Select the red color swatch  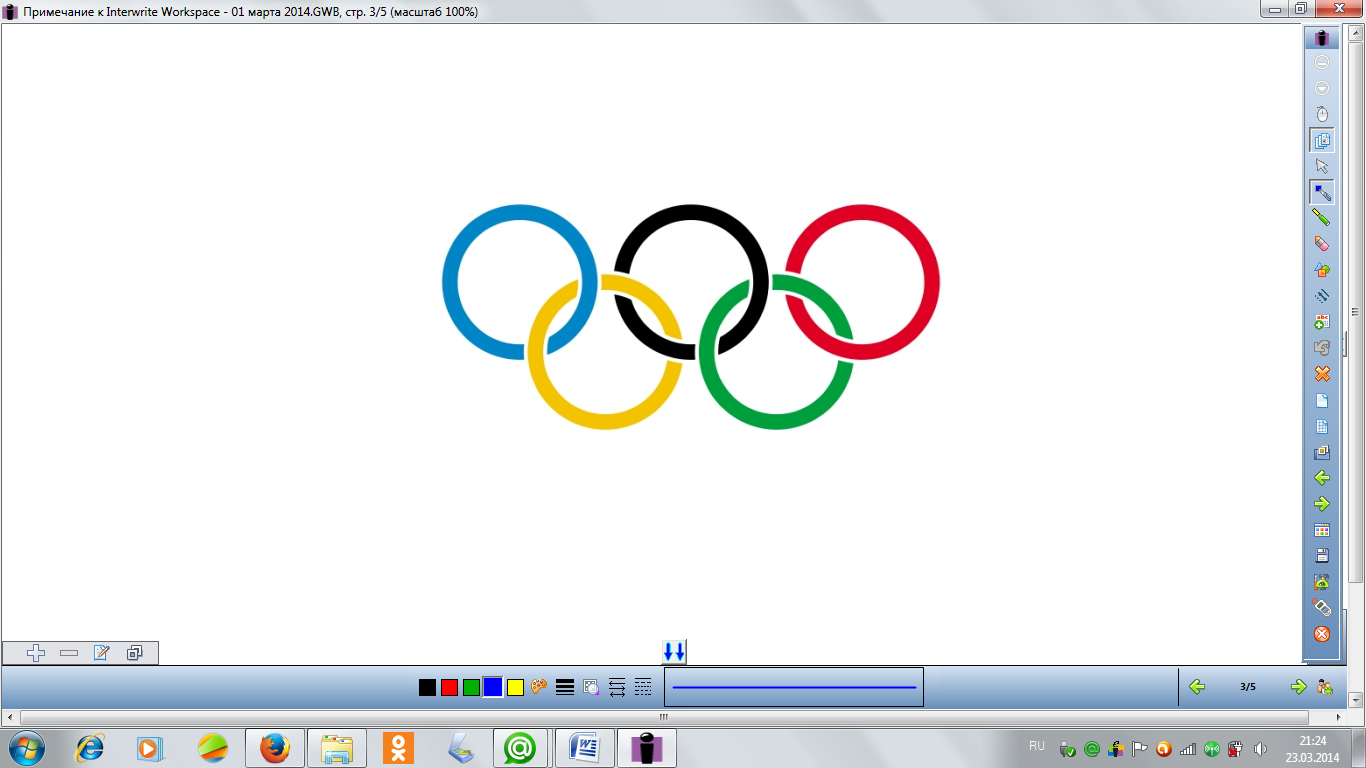[449, 687]
